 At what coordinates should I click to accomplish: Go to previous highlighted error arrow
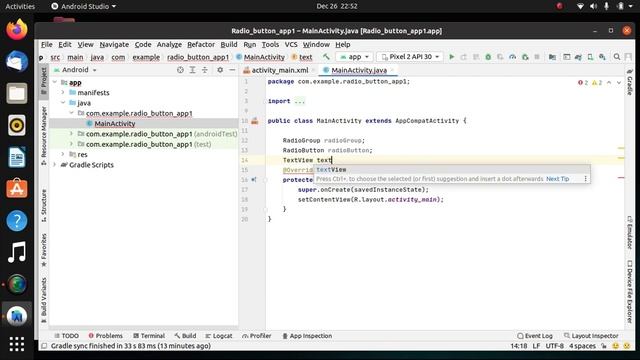(609, 82)
